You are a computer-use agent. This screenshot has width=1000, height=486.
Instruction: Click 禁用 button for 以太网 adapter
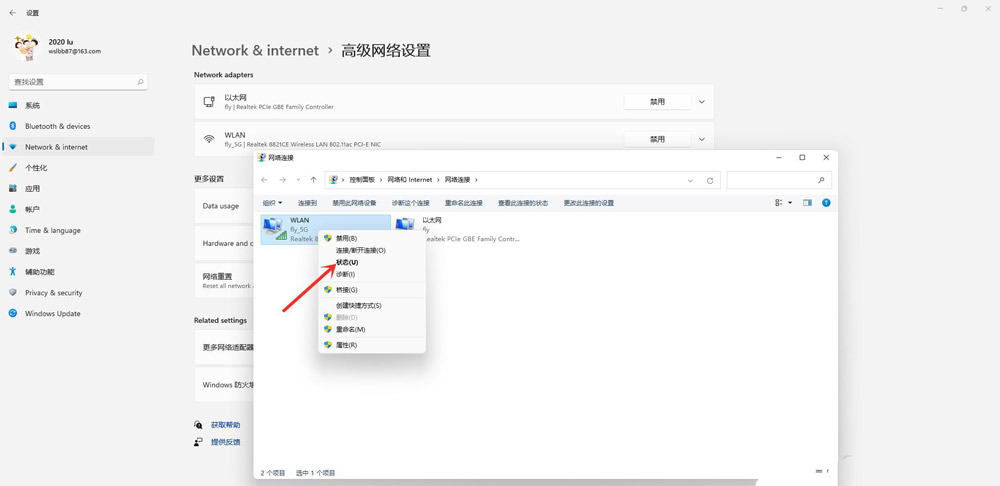point(657,102)
